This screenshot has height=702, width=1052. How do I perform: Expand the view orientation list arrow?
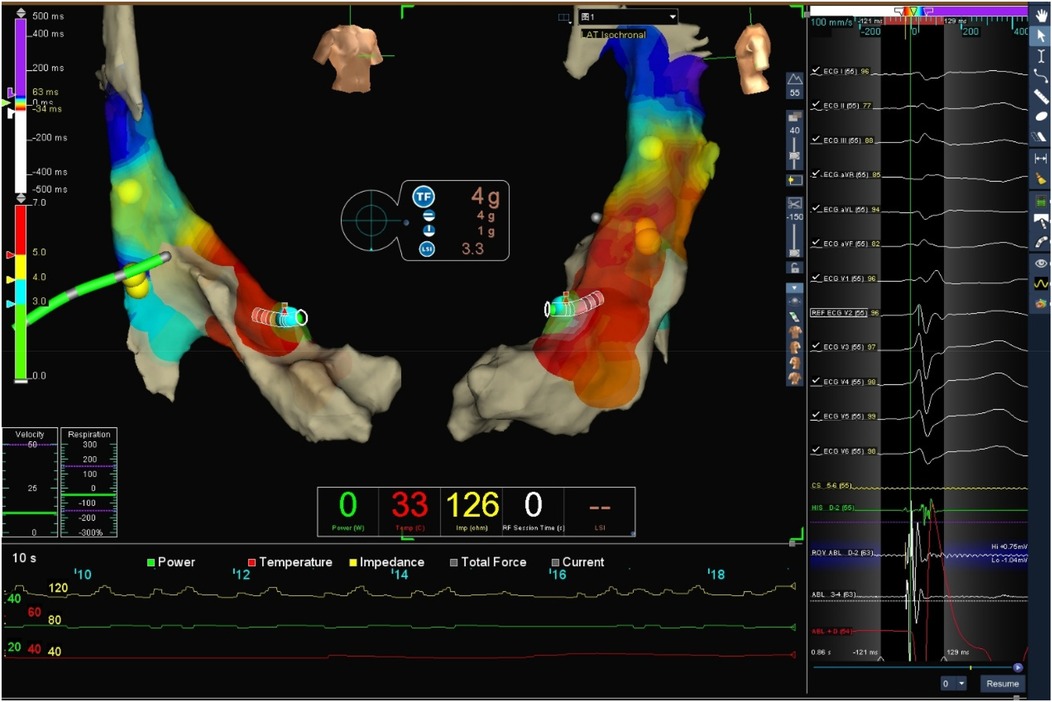pos(795,288)
